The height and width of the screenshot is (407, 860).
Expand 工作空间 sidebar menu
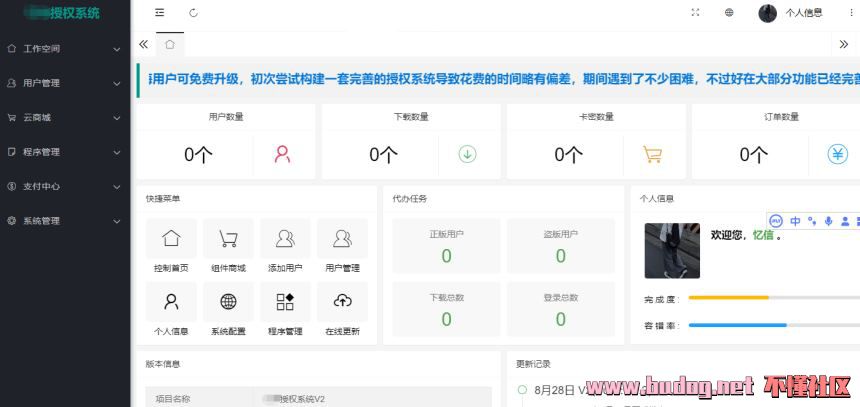click(65, 49)
